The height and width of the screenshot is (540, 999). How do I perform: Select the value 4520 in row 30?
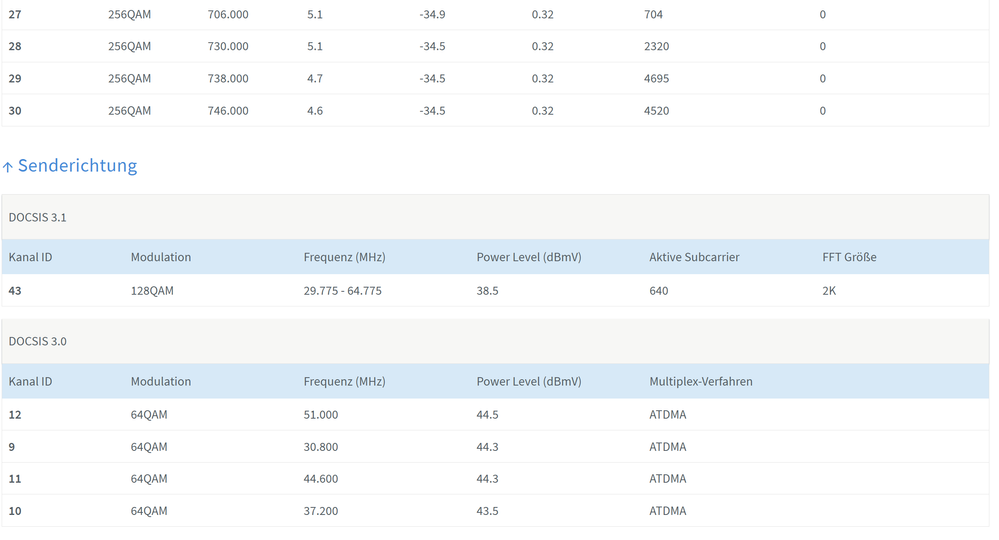(x=657, y=111)
